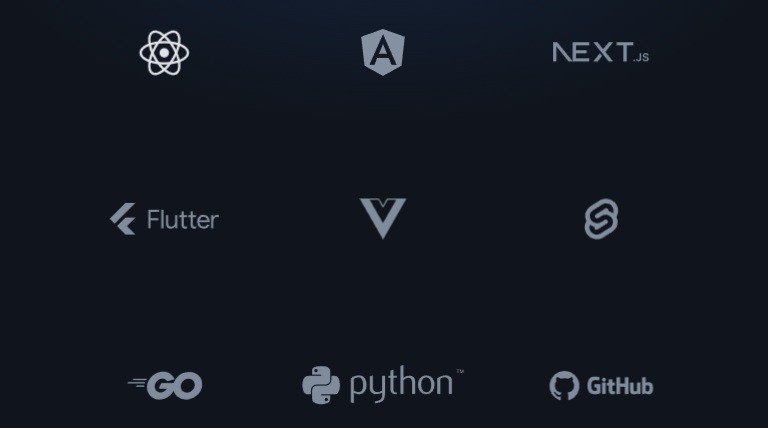Viewport: 768px width, 428px height.
Task: Click the "Flutter" wordmark text
Action: 182,219
